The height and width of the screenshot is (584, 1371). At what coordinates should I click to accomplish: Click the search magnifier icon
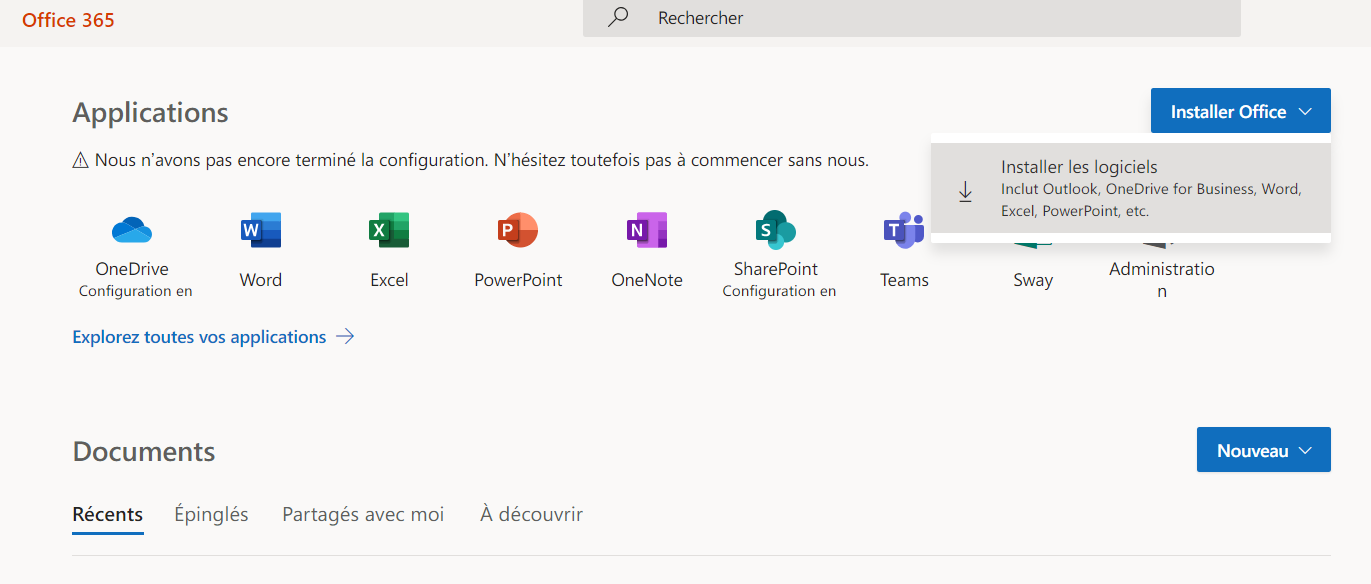point(618,17)
